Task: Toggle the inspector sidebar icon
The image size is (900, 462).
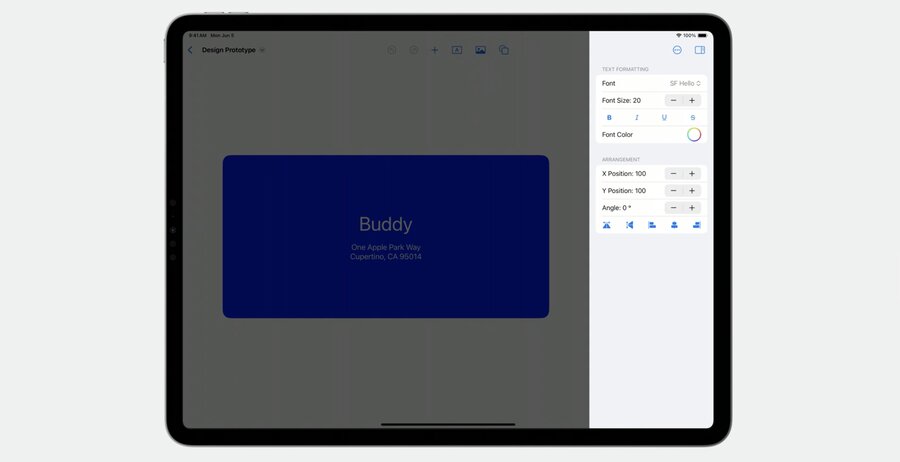Action: [x=700, y=51]
